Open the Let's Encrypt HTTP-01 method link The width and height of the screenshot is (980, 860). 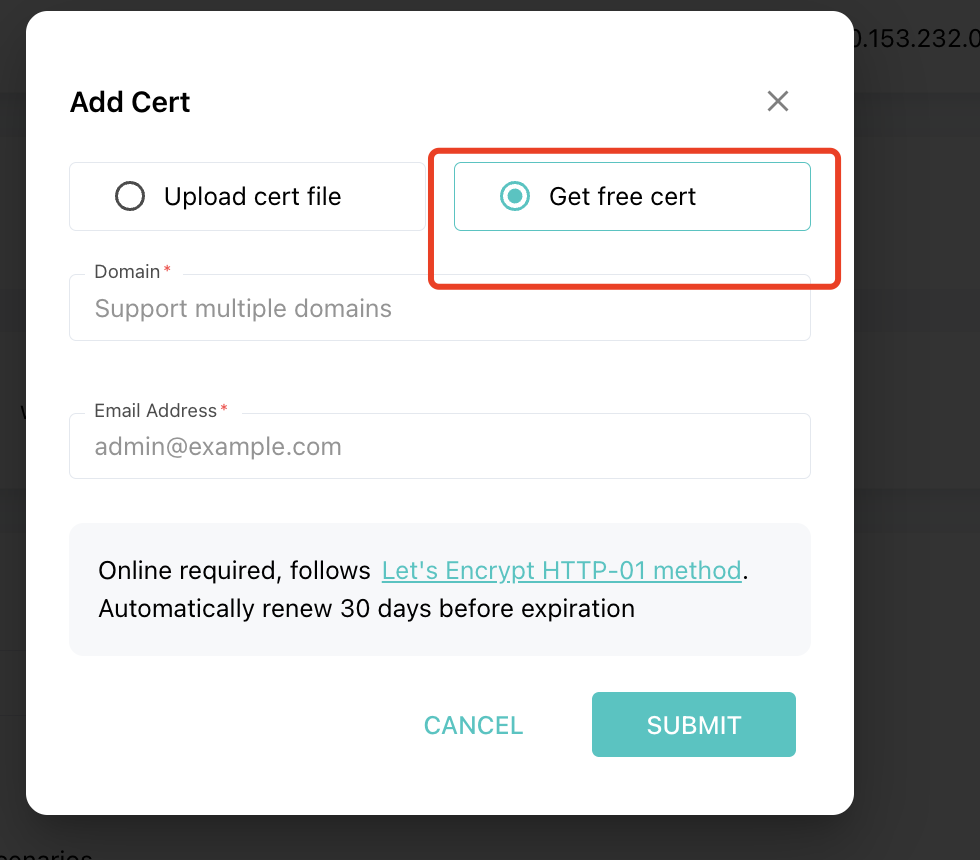click(x=562, y=571)
